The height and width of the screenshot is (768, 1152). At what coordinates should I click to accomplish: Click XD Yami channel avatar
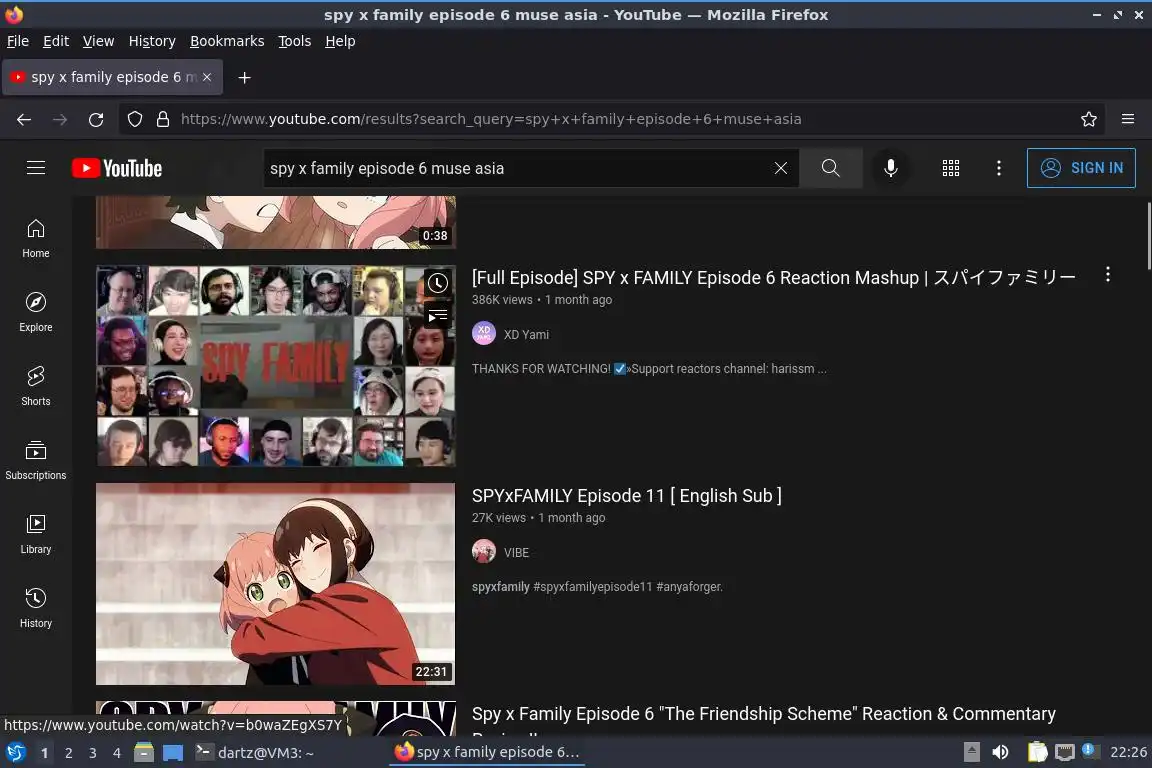483,334
